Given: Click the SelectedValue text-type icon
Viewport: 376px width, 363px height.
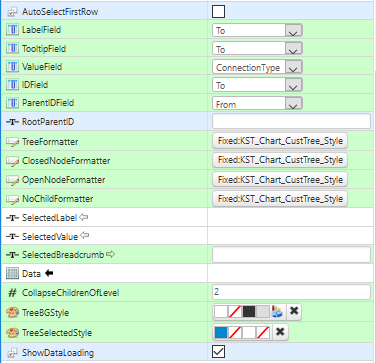Looking at the screenshot, I should 12,237.
